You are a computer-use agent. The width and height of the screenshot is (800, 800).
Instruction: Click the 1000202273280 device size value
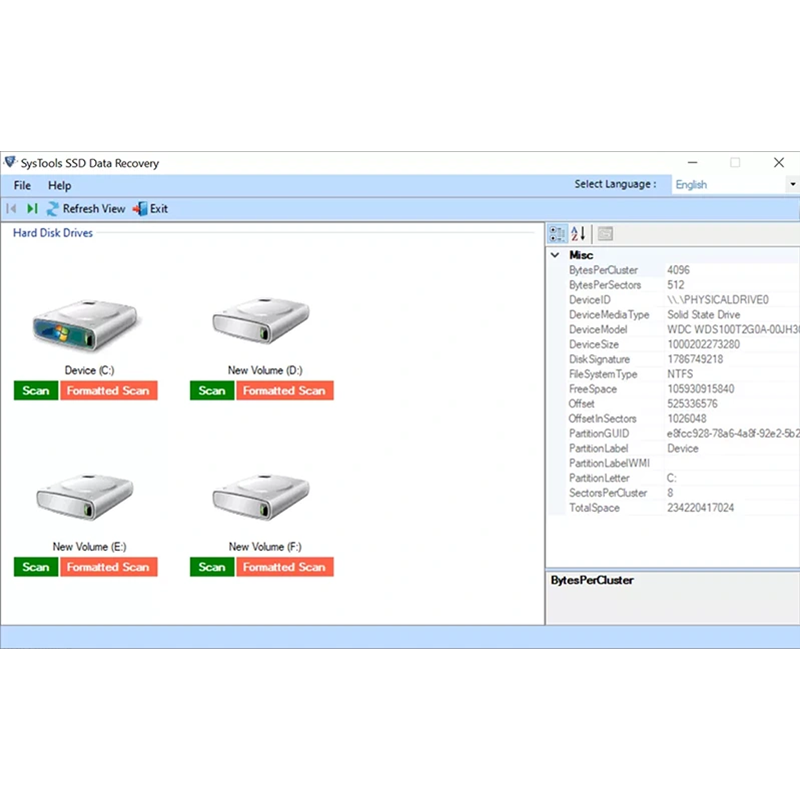click(x=703, y=344)
